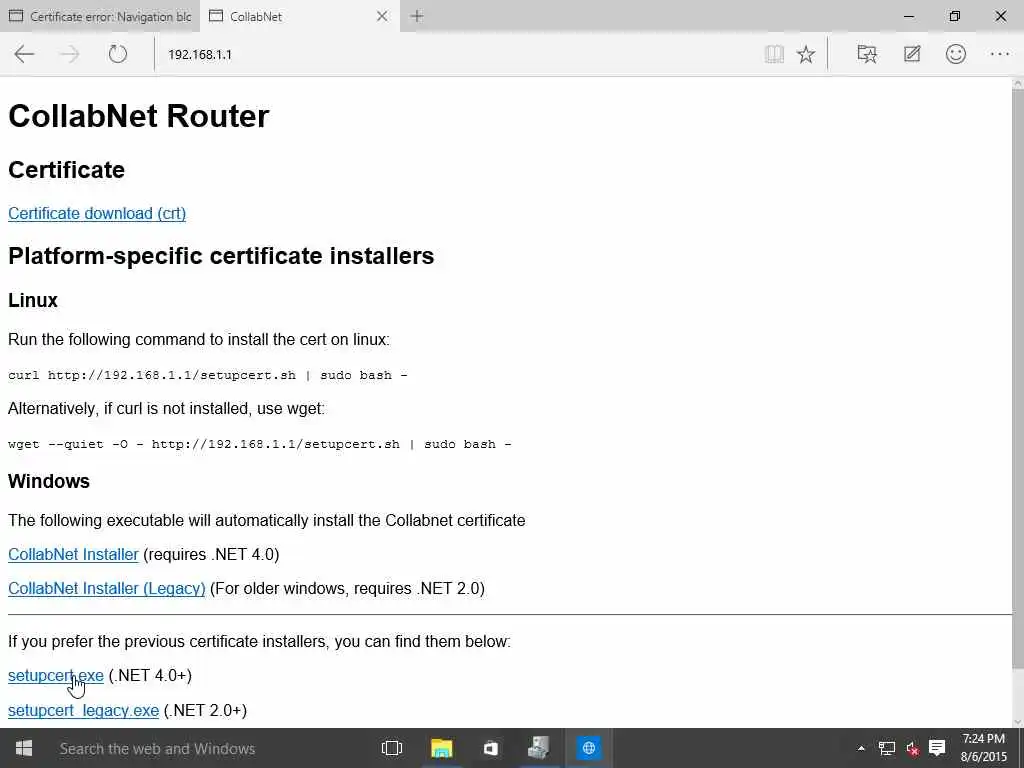
Task: Make a Web Note
Action: point(912,54)
